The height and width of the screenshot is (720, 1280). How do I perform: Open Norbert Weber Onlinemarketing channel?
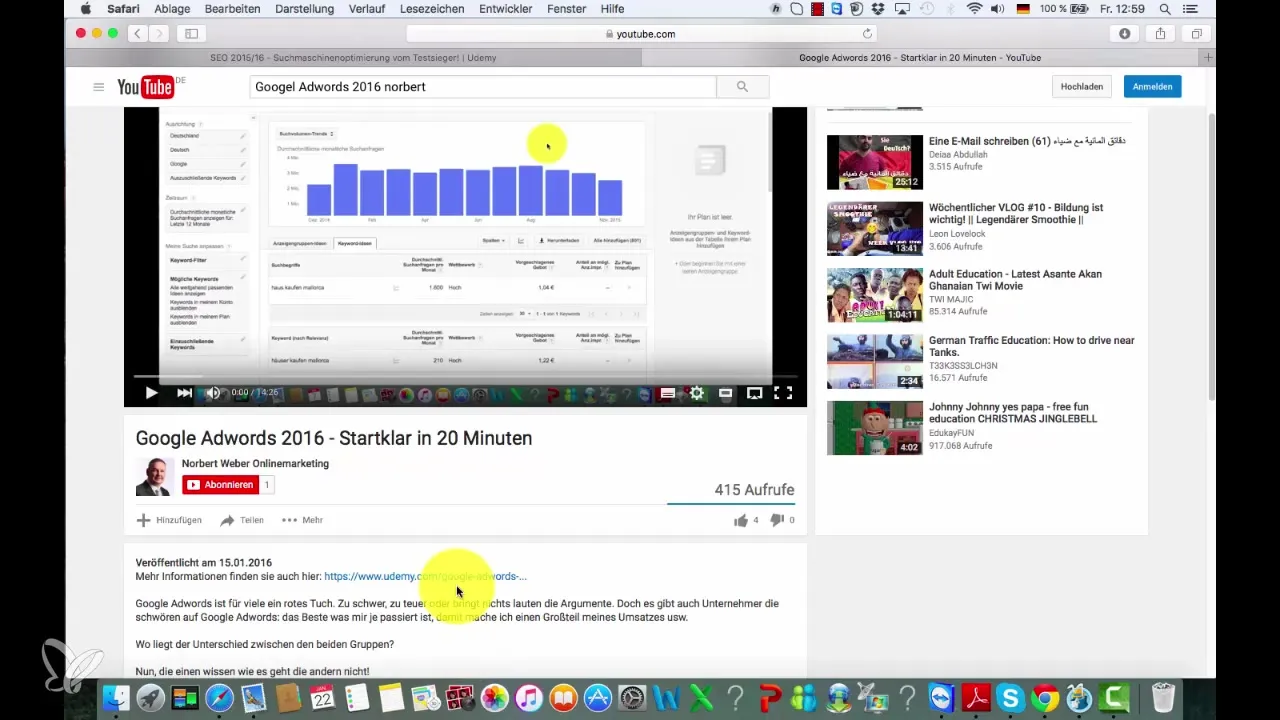[255, 464]
